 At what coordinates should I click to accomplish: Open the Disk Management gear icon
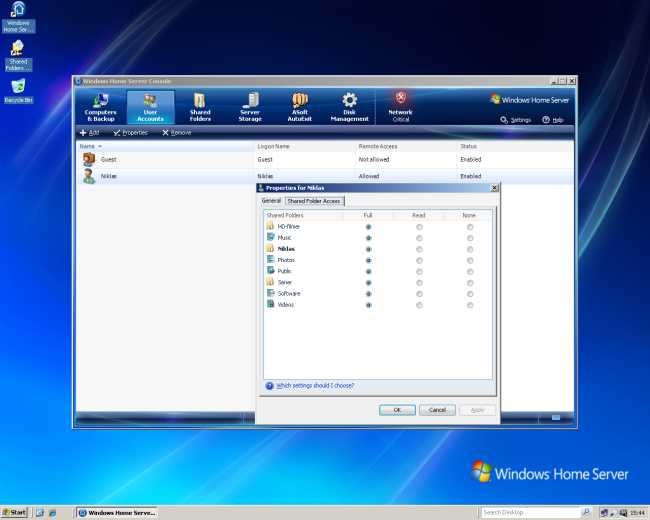click(x=349, y=100)
